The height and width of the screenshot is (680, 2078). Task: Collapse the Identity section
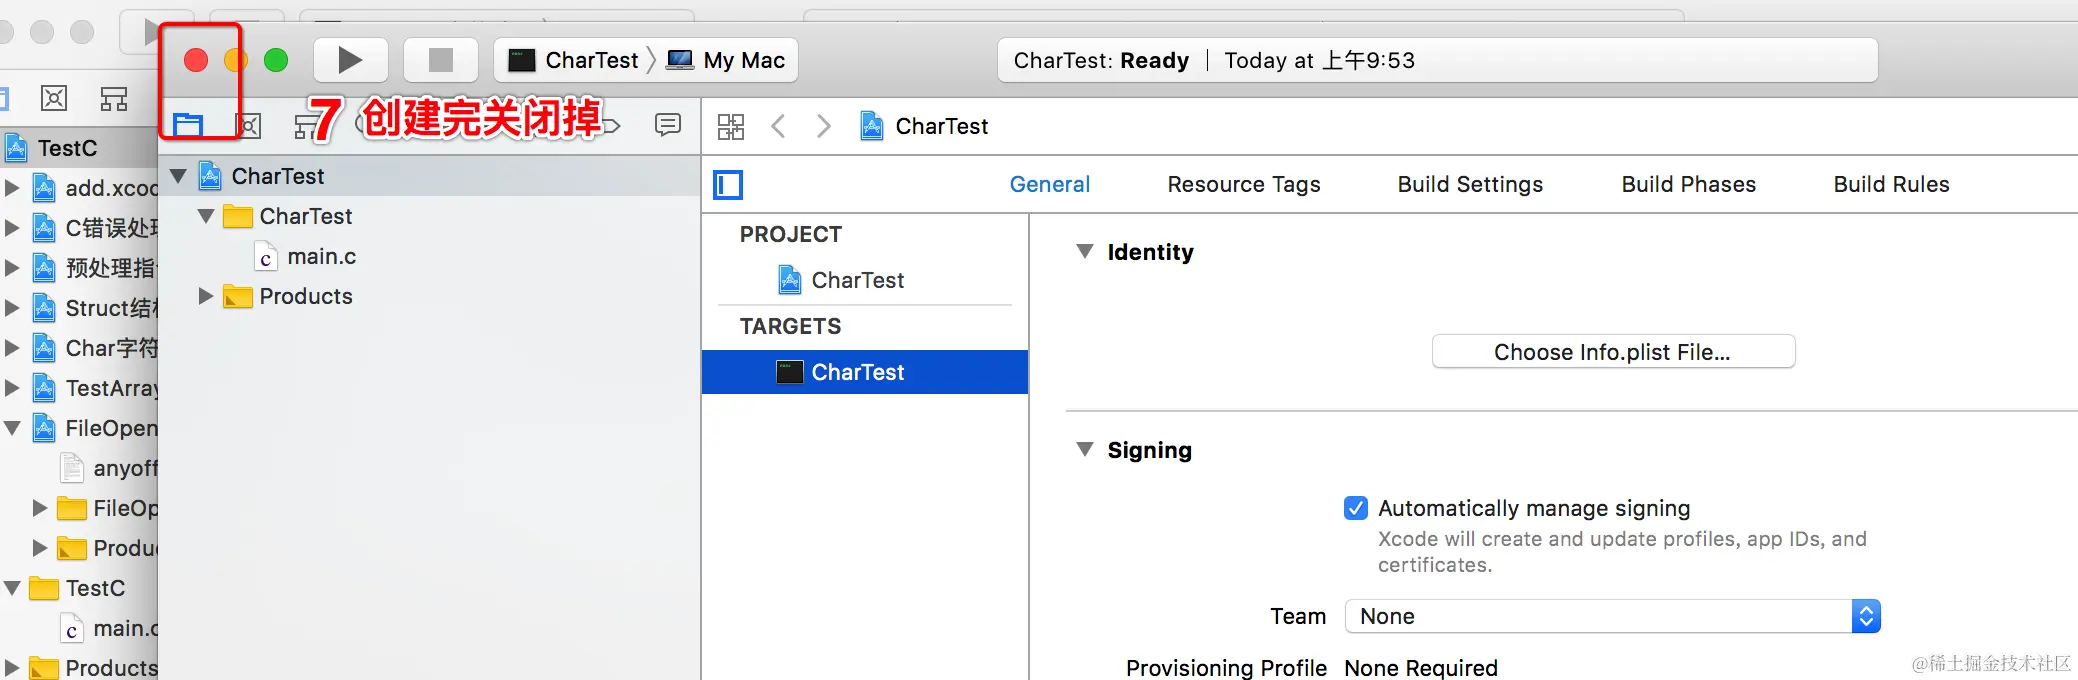click(x=1085, y=251)
